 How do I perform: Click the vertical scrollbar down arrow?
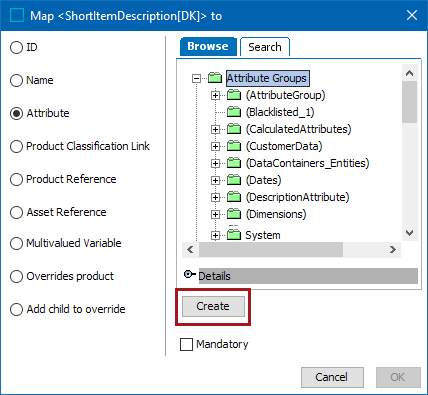pos(410,232)
